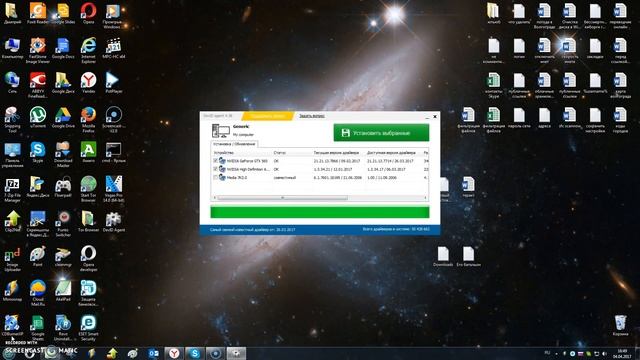Click the green progress bar in DevID Agent

pyautogui.click(x=320, y=212)
